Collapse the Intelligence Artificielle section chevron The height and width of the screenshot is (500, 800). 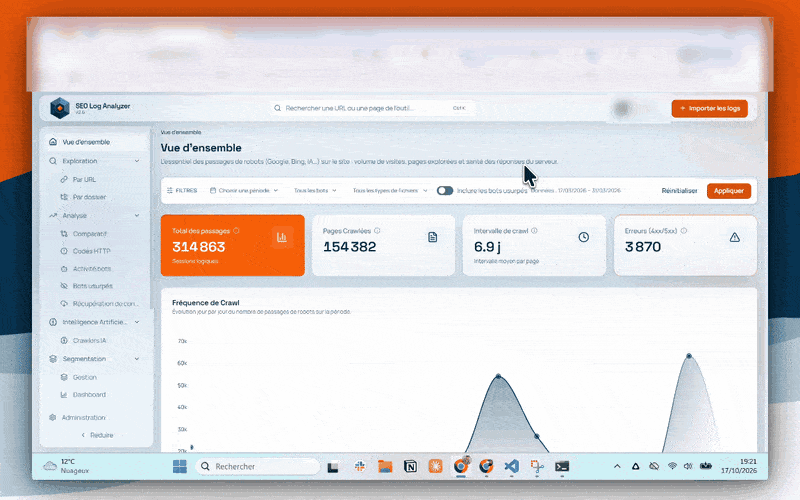pyautogui.click(x=137, y=322)
